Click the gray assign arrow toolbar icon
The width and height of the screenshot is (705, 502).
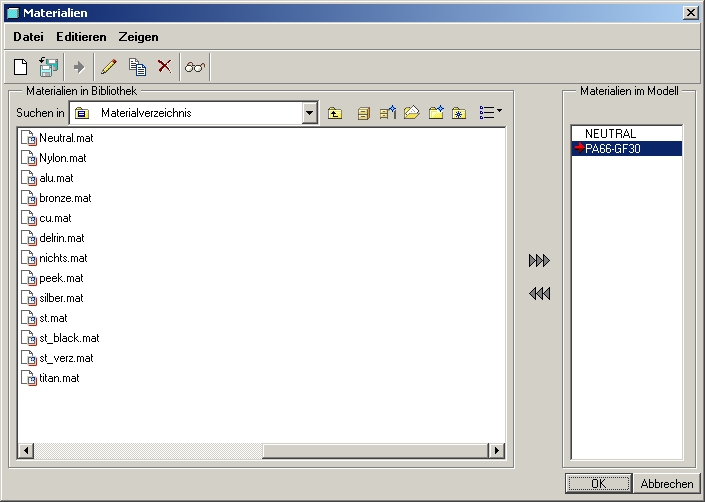pos(79,67)
